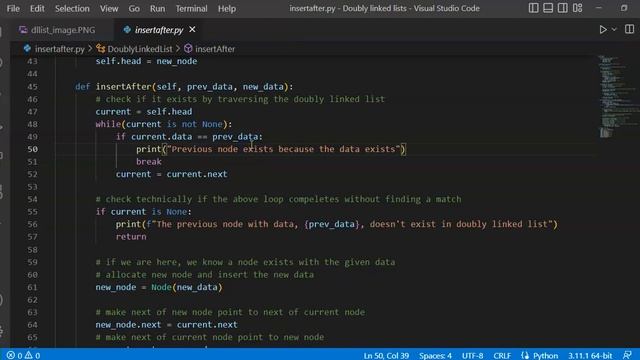Click 'current = self.head' on line 47
Image resolution: width=640 pixels, height=360 pixels.
tap(144, 111)
